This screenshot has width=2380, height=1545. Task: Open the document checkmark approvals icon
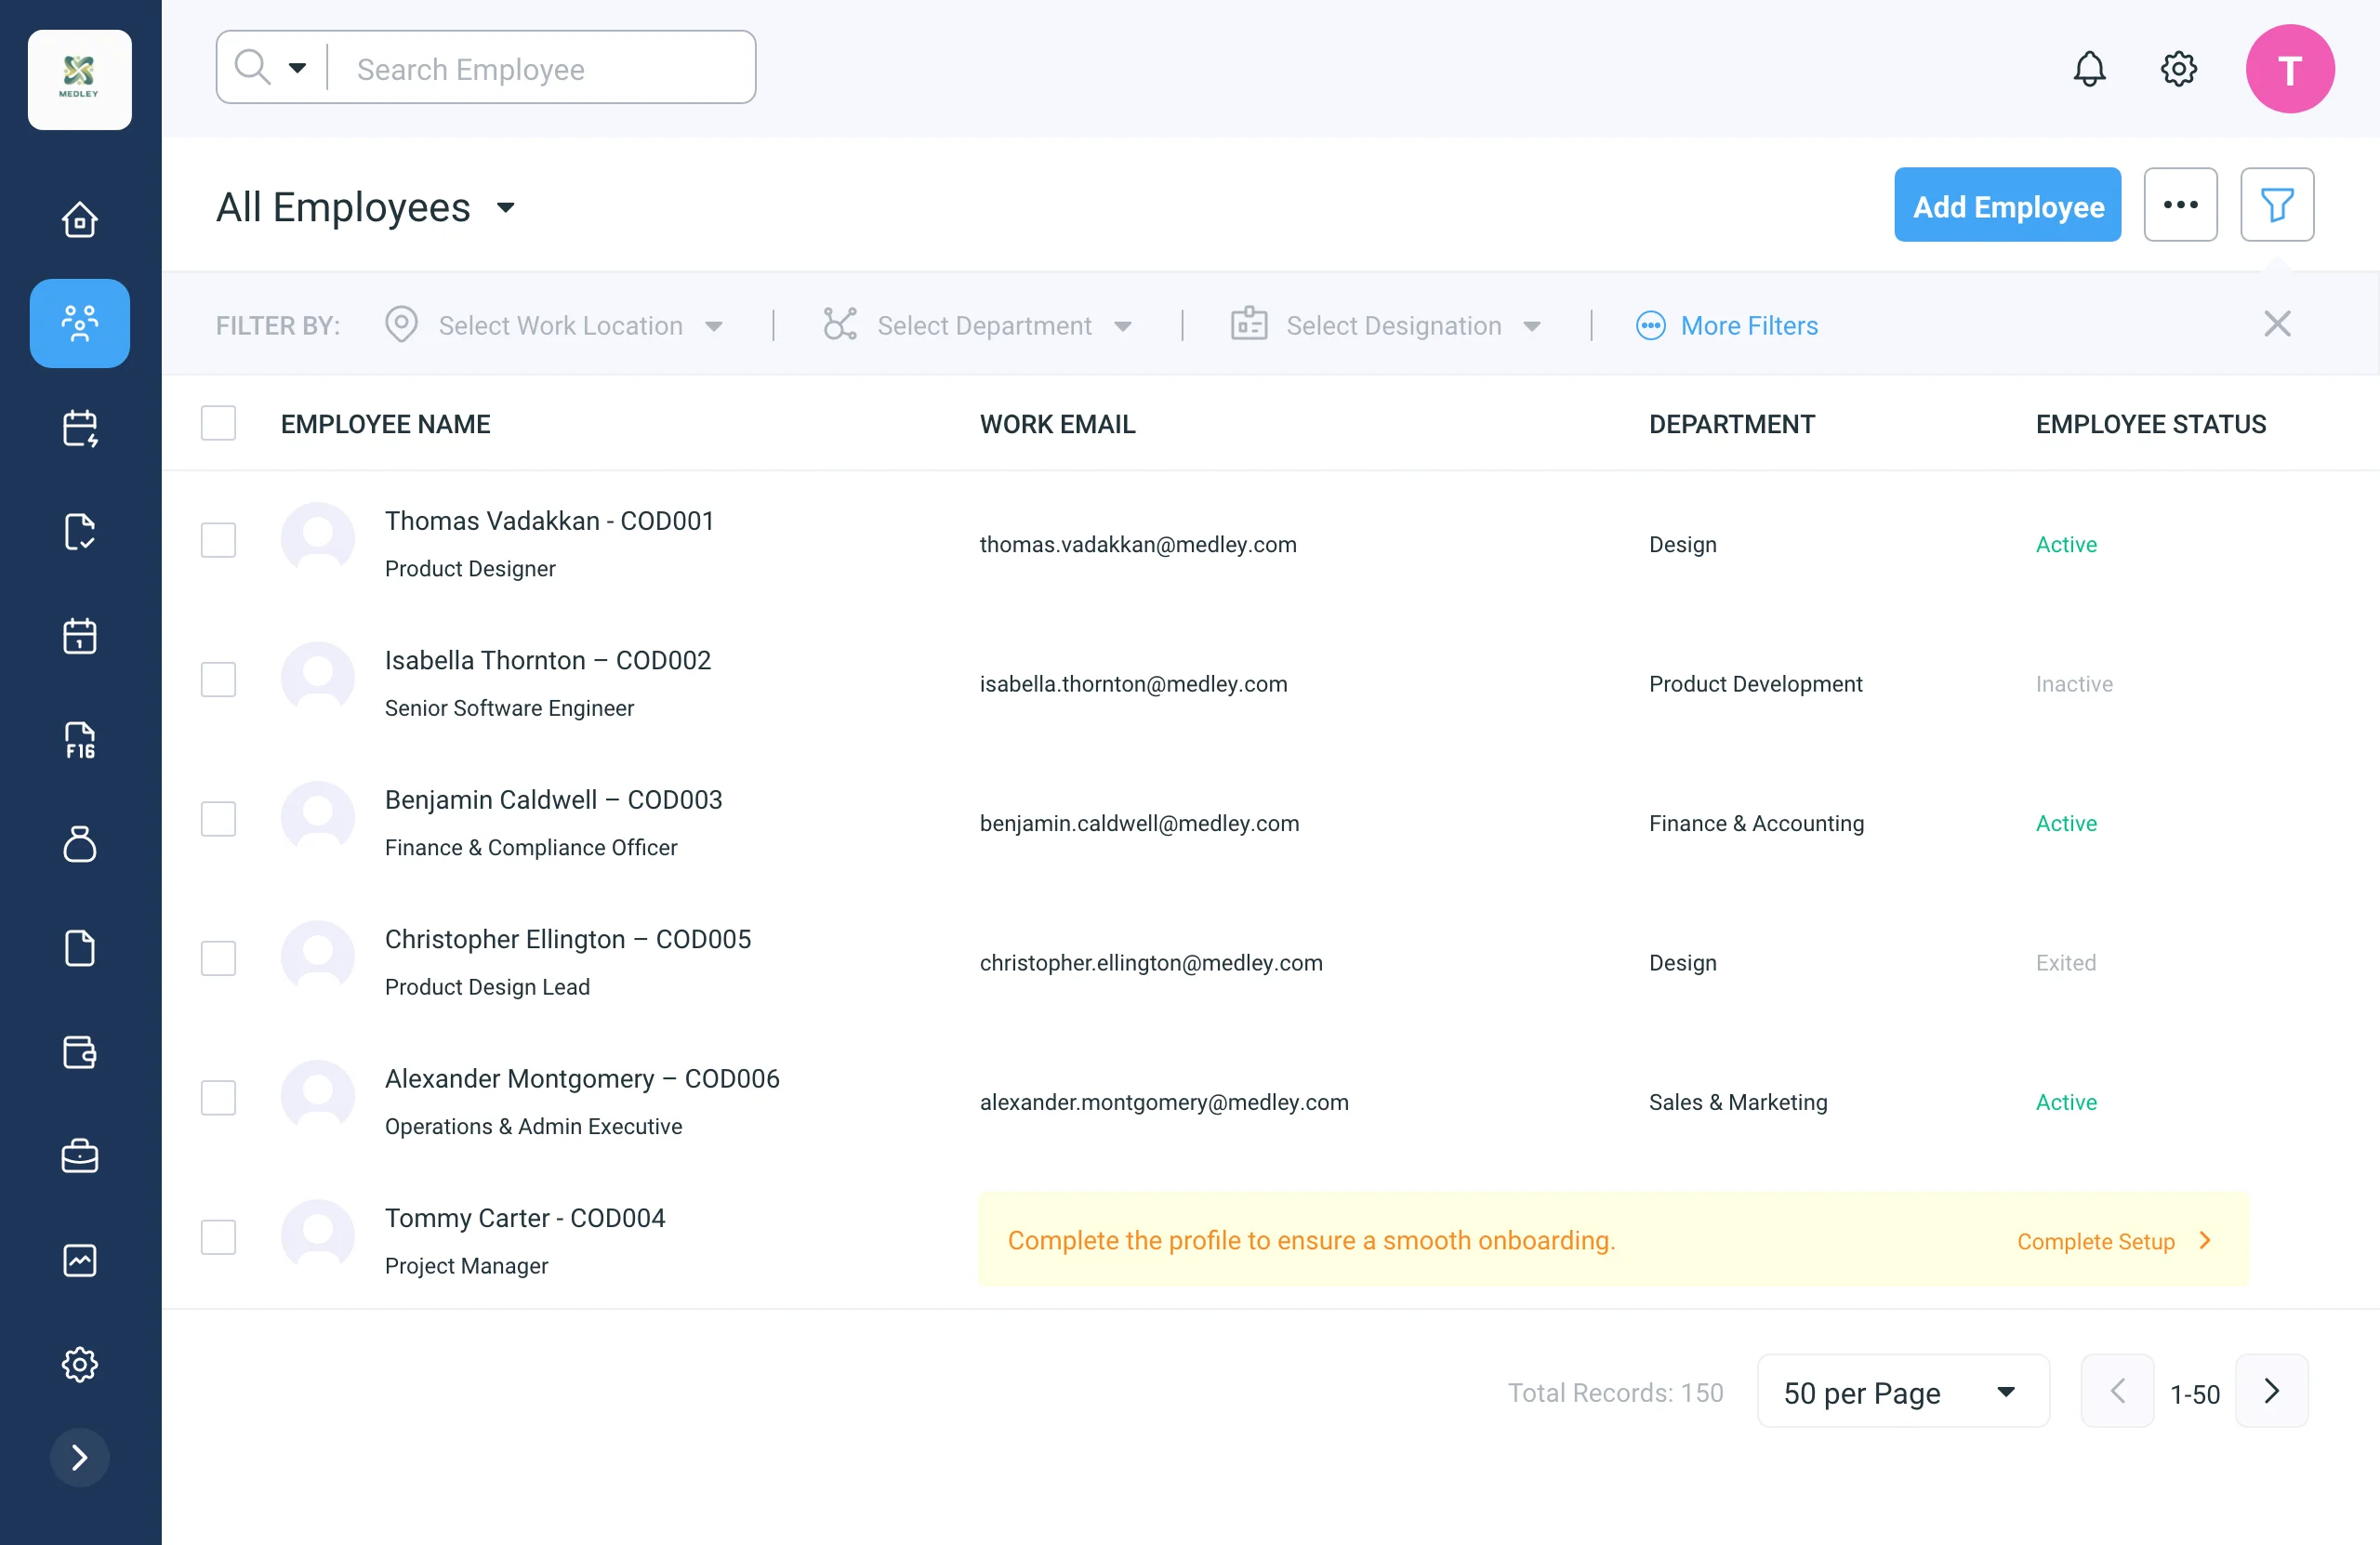click(x=79, y=532)
